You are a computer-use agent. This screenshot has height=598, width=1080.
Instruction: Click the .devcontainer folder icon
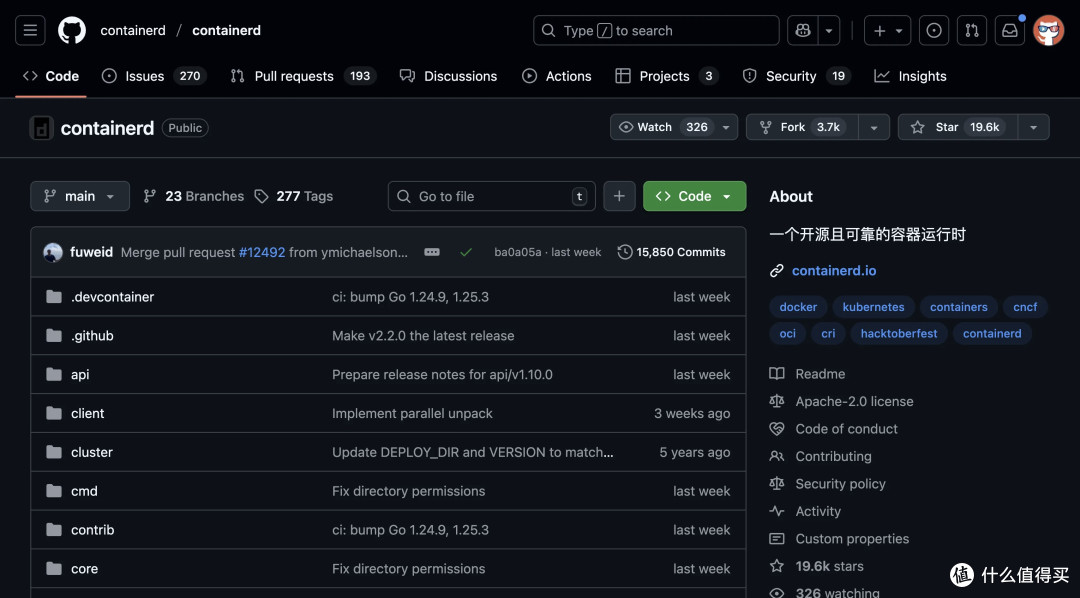click(x=54, y=297)
